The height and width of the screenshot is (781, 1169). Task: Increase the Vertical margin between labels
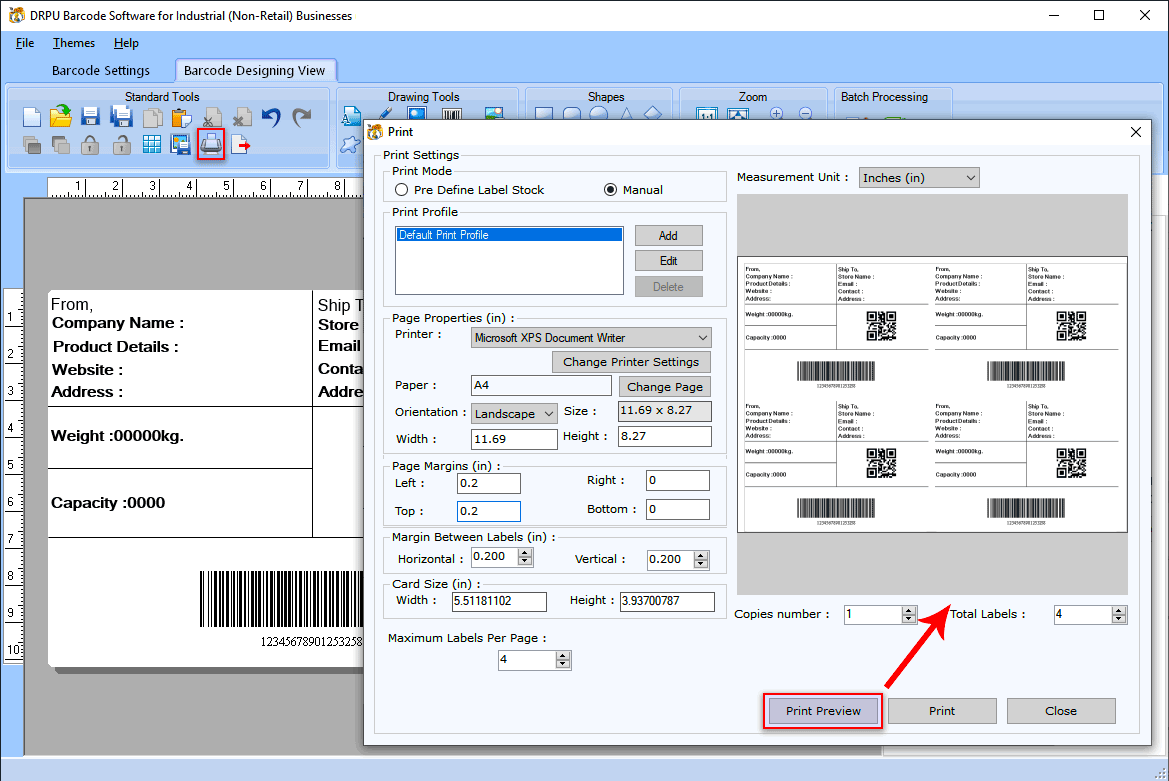click(701, 555)
